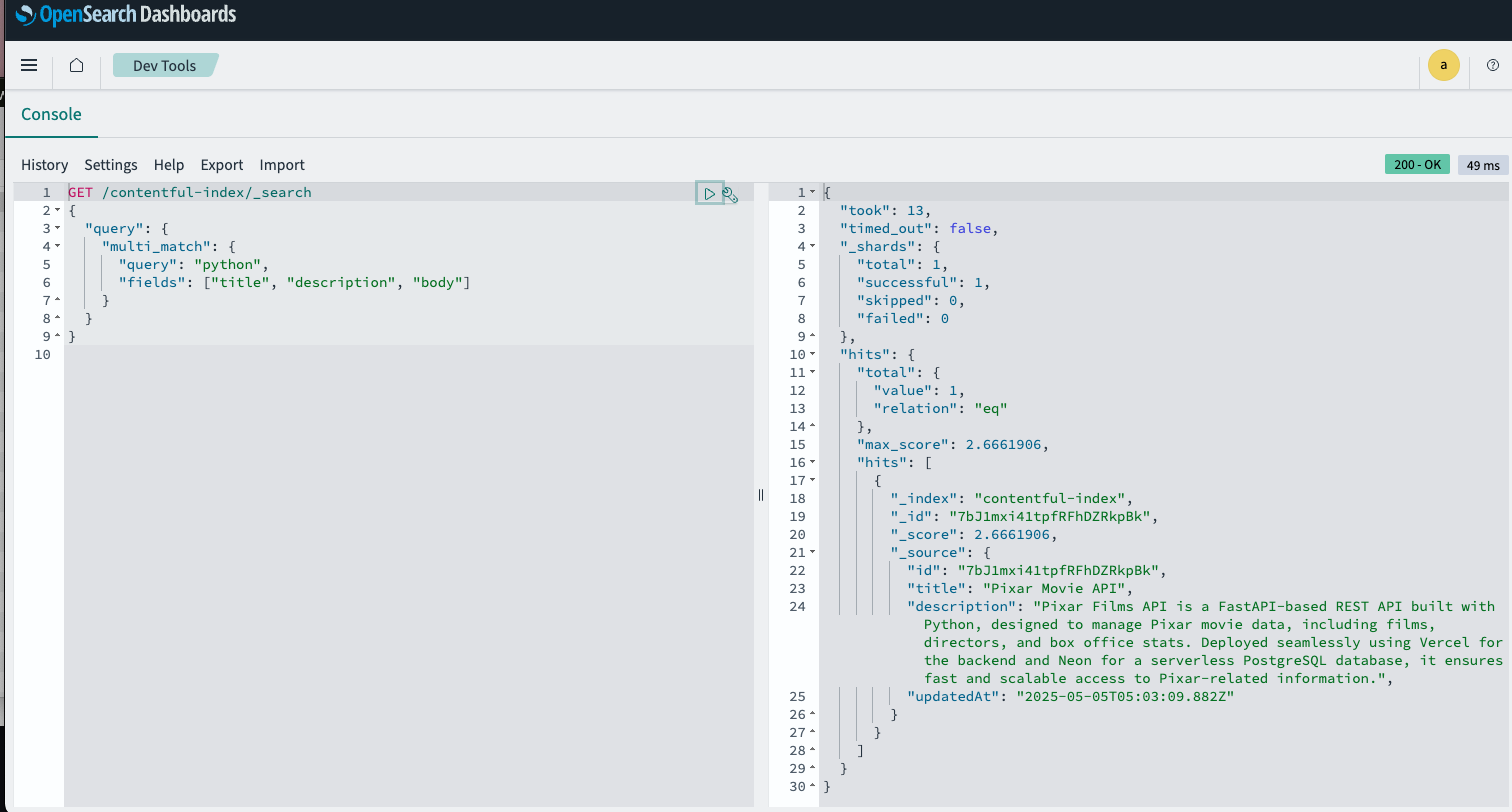Open the help question-mark icon
This screenshot has height=812, width=1512.
point(1494,65)
